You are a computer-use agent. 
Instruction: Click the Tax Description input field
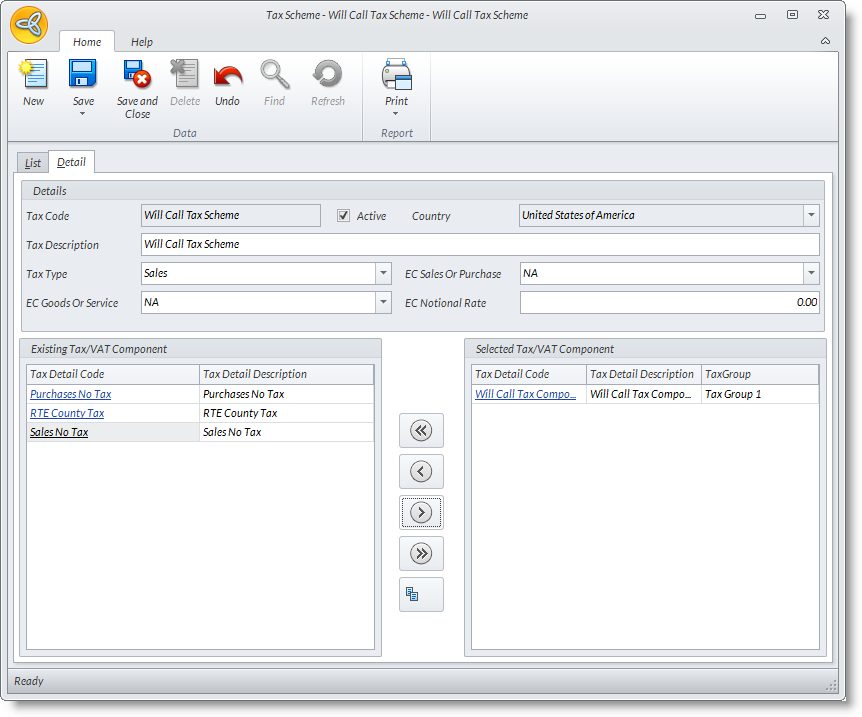[x=480, y=245]
